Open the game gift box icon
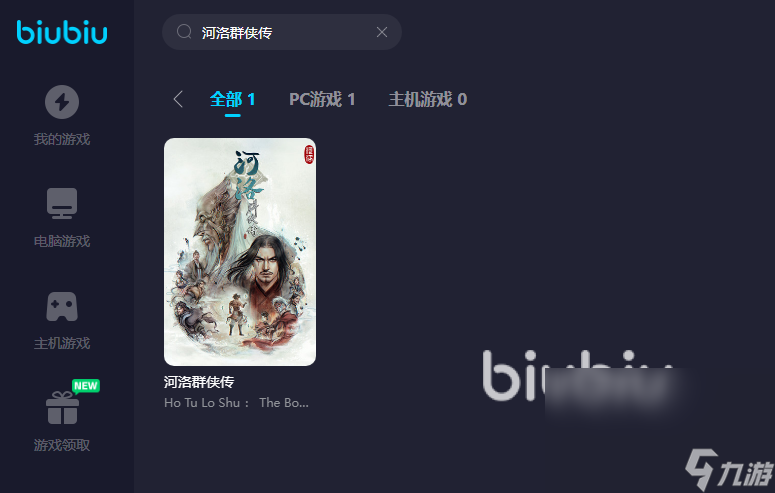 click(x=62, y=408)
